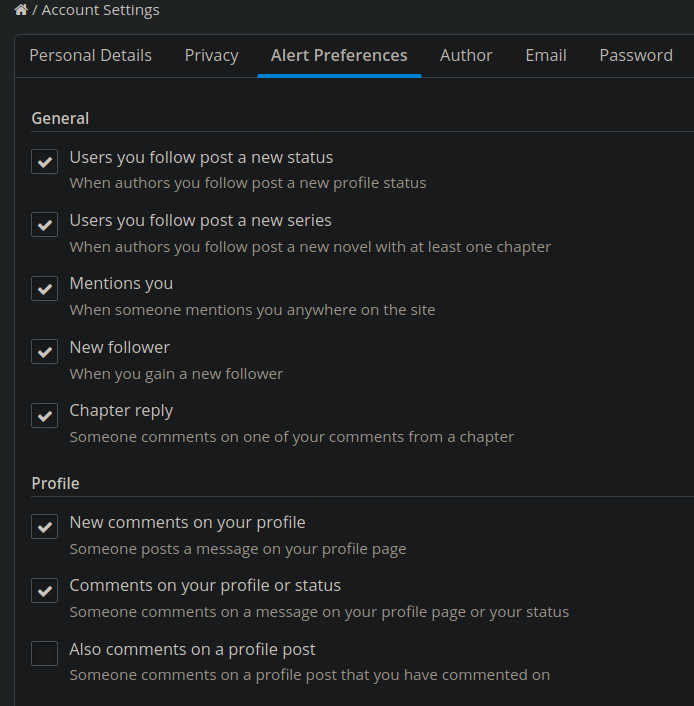Open the Email settings tab
Image resolution: width=694 pixels, height=706 pixels.
(x=546, y=55)
